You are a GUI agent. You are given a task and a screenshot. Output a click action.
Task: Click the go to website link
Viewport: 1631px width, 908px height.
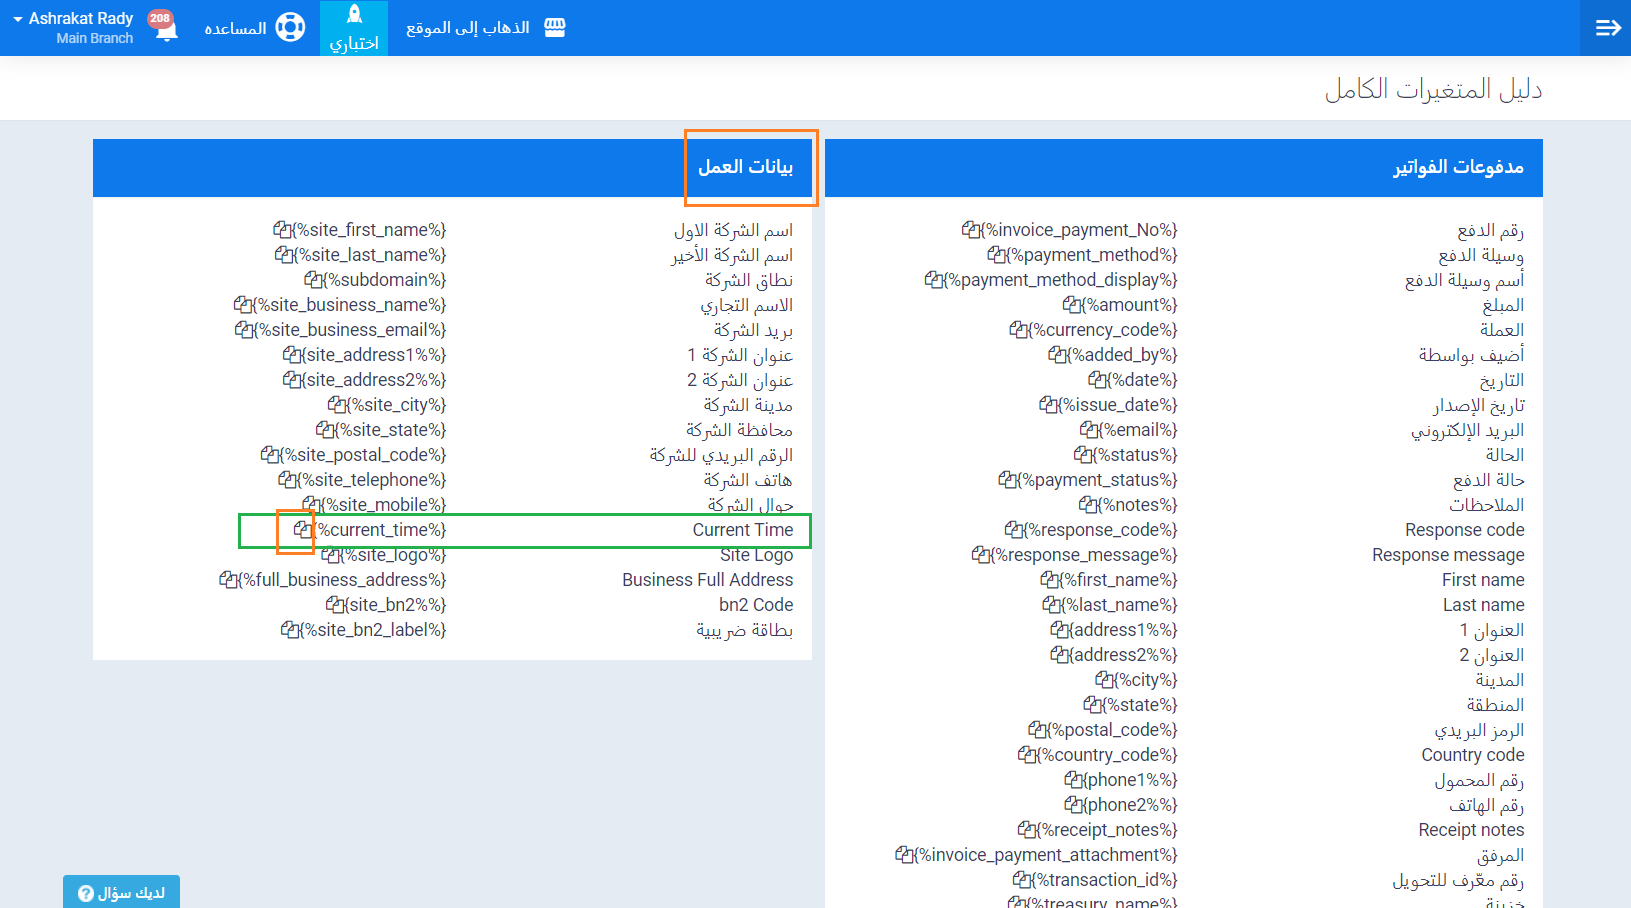click(485, 28)
